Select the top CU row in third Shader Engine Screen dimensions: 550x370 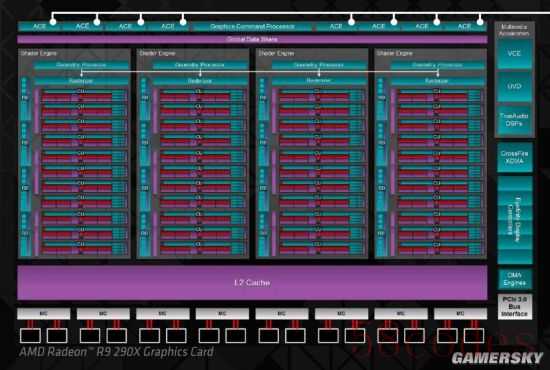(x=321, y=95)
